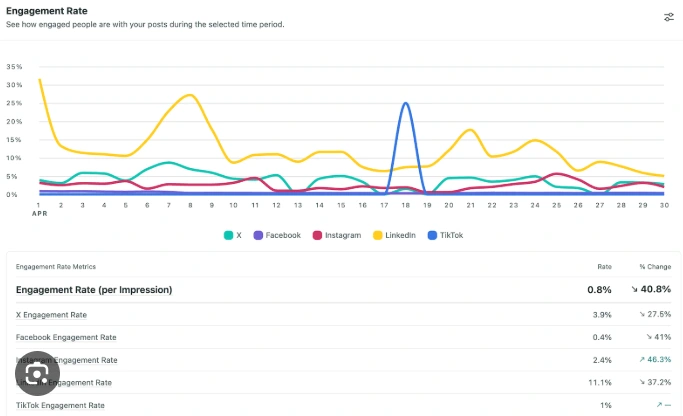Click the 40.8% decrease arrow indicator
Viewport: 683px width, 416px height.
[633, 290]
